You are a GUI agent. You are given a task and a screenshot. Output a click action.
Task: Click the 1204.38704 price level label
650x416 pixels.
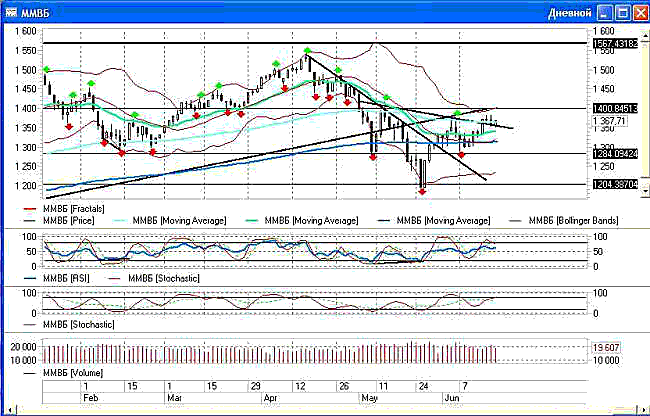pos(615,184)
